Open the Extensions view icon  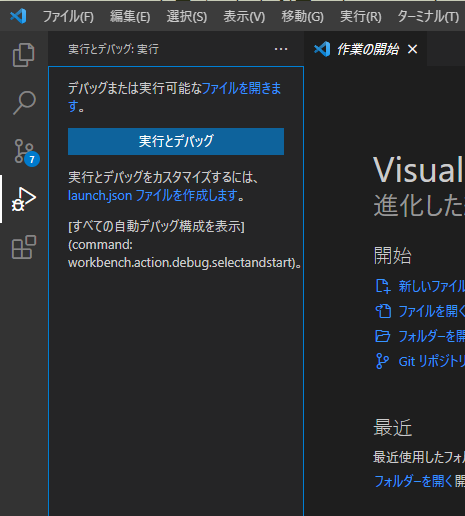coord(24,247)
